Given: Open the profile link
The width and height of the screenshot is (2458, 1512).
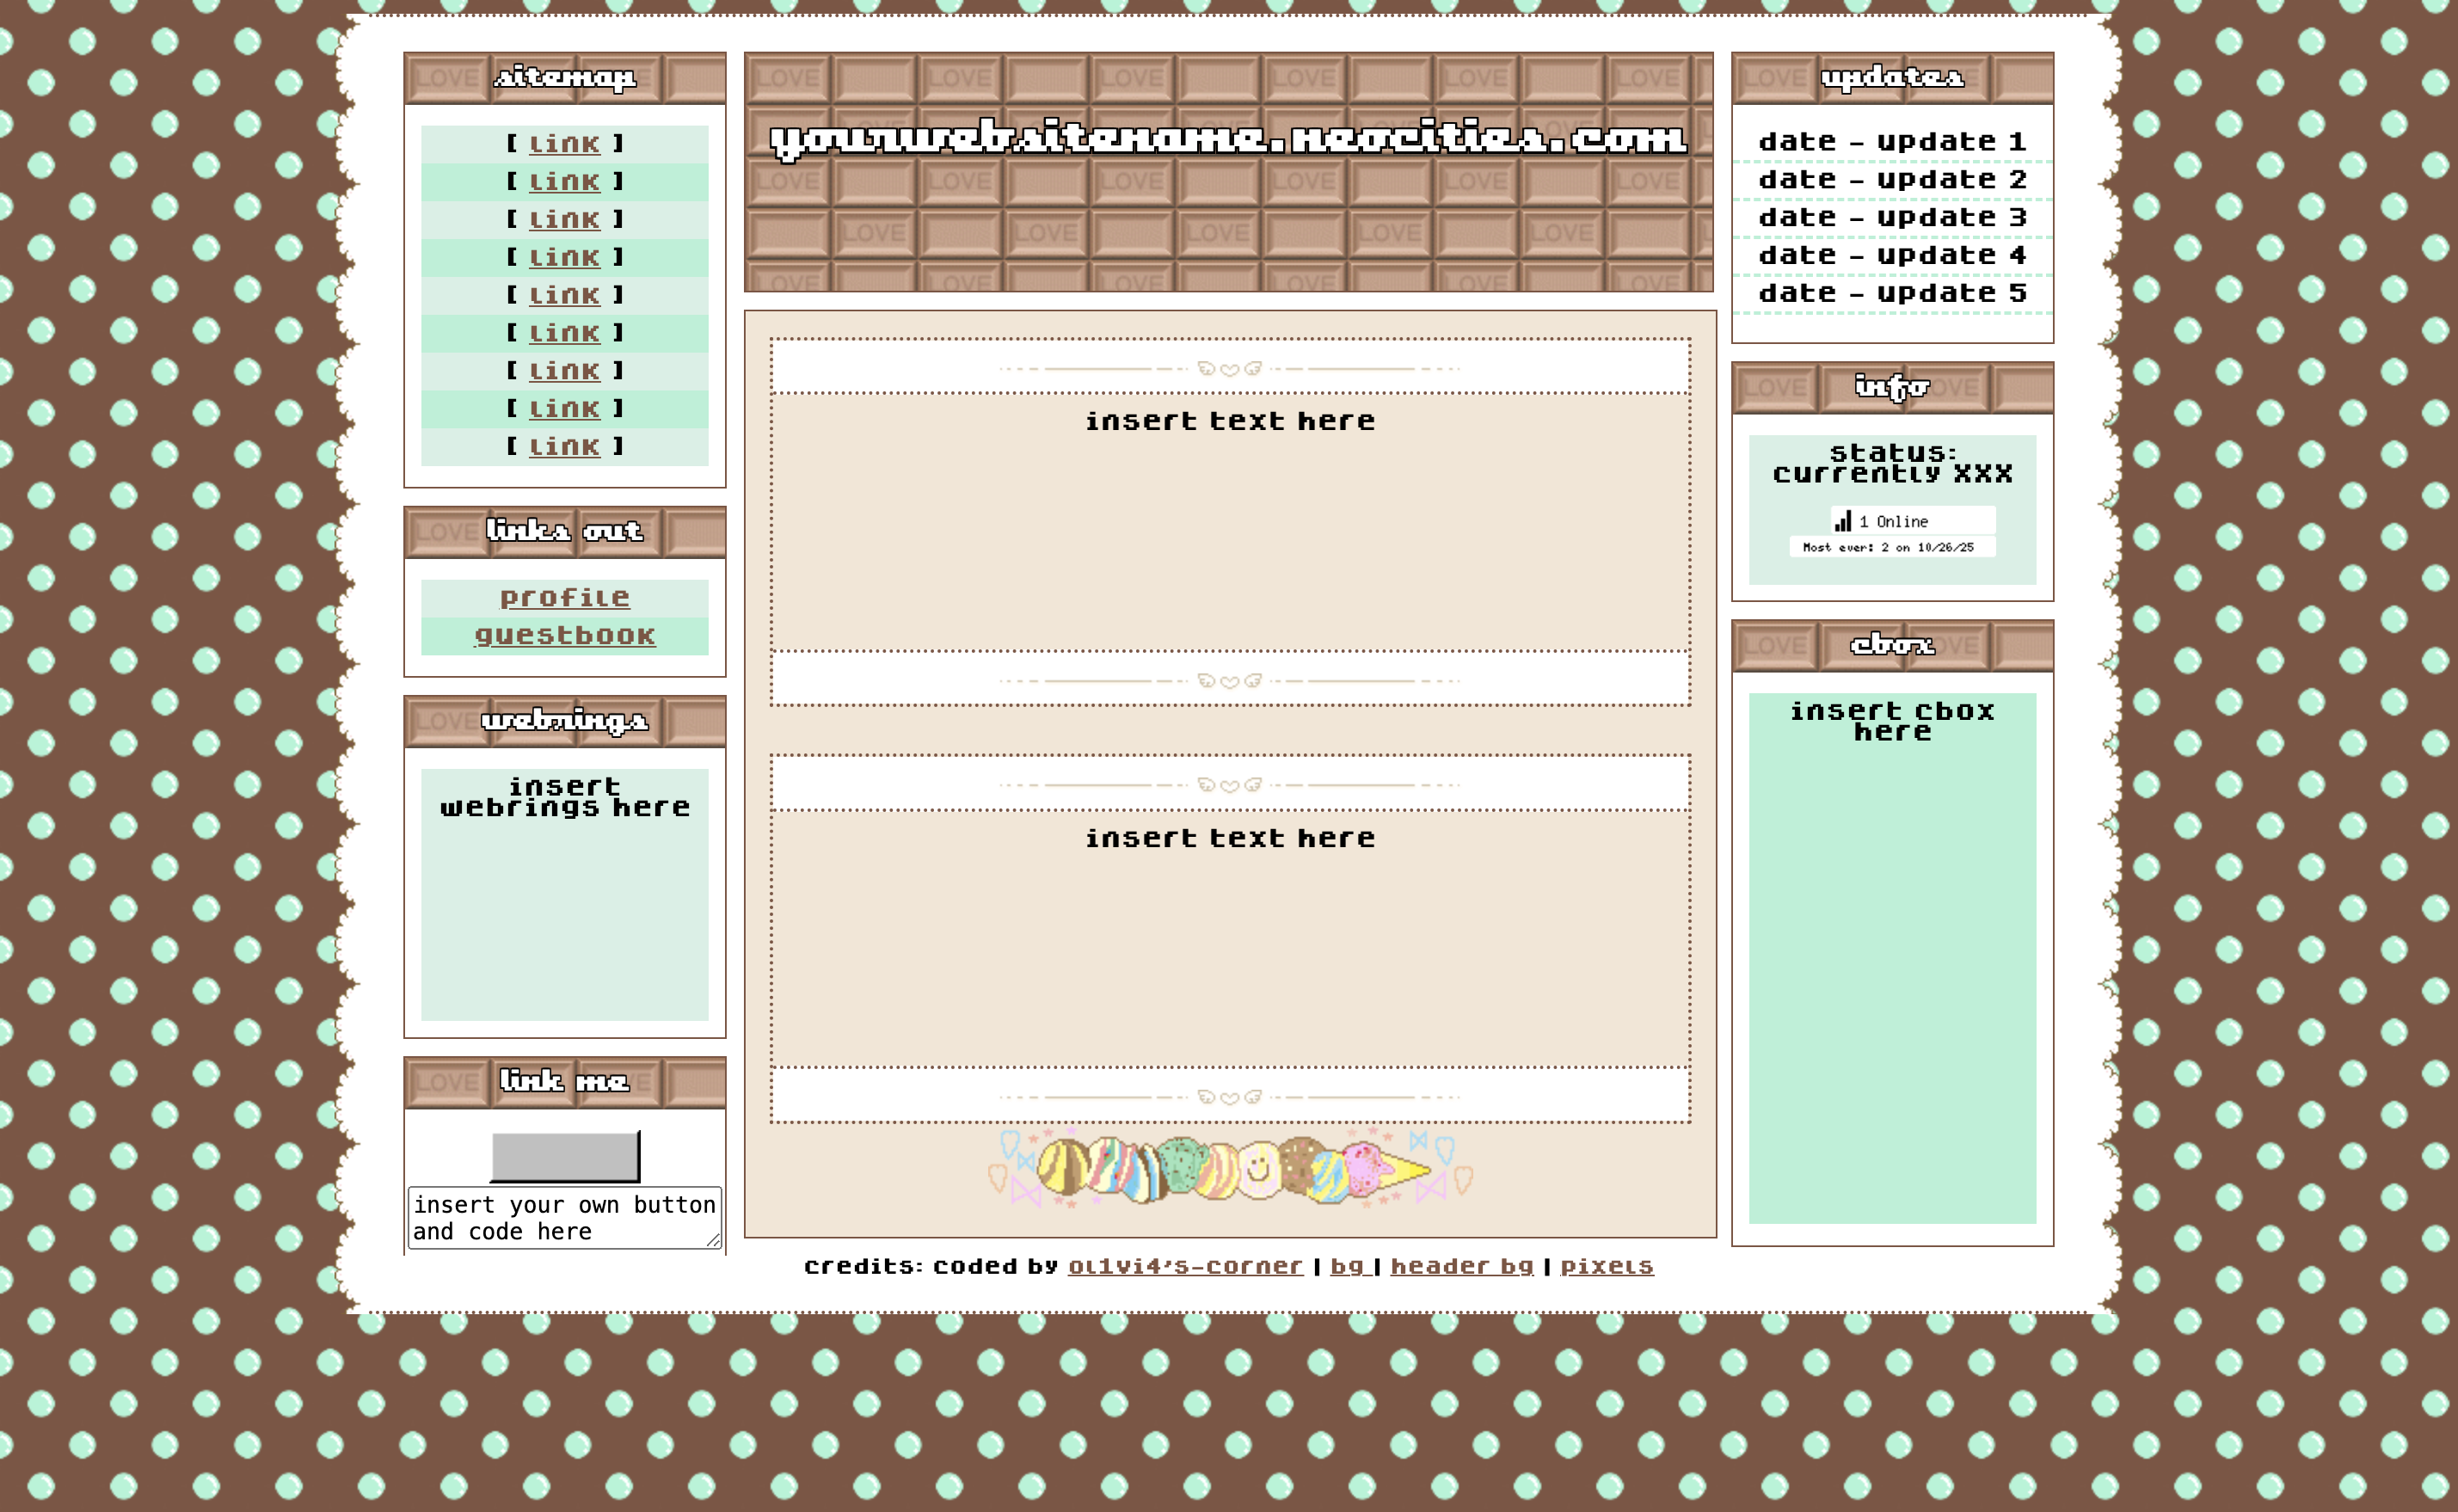Looking at the screenshot, I should (x=564, y=598).
